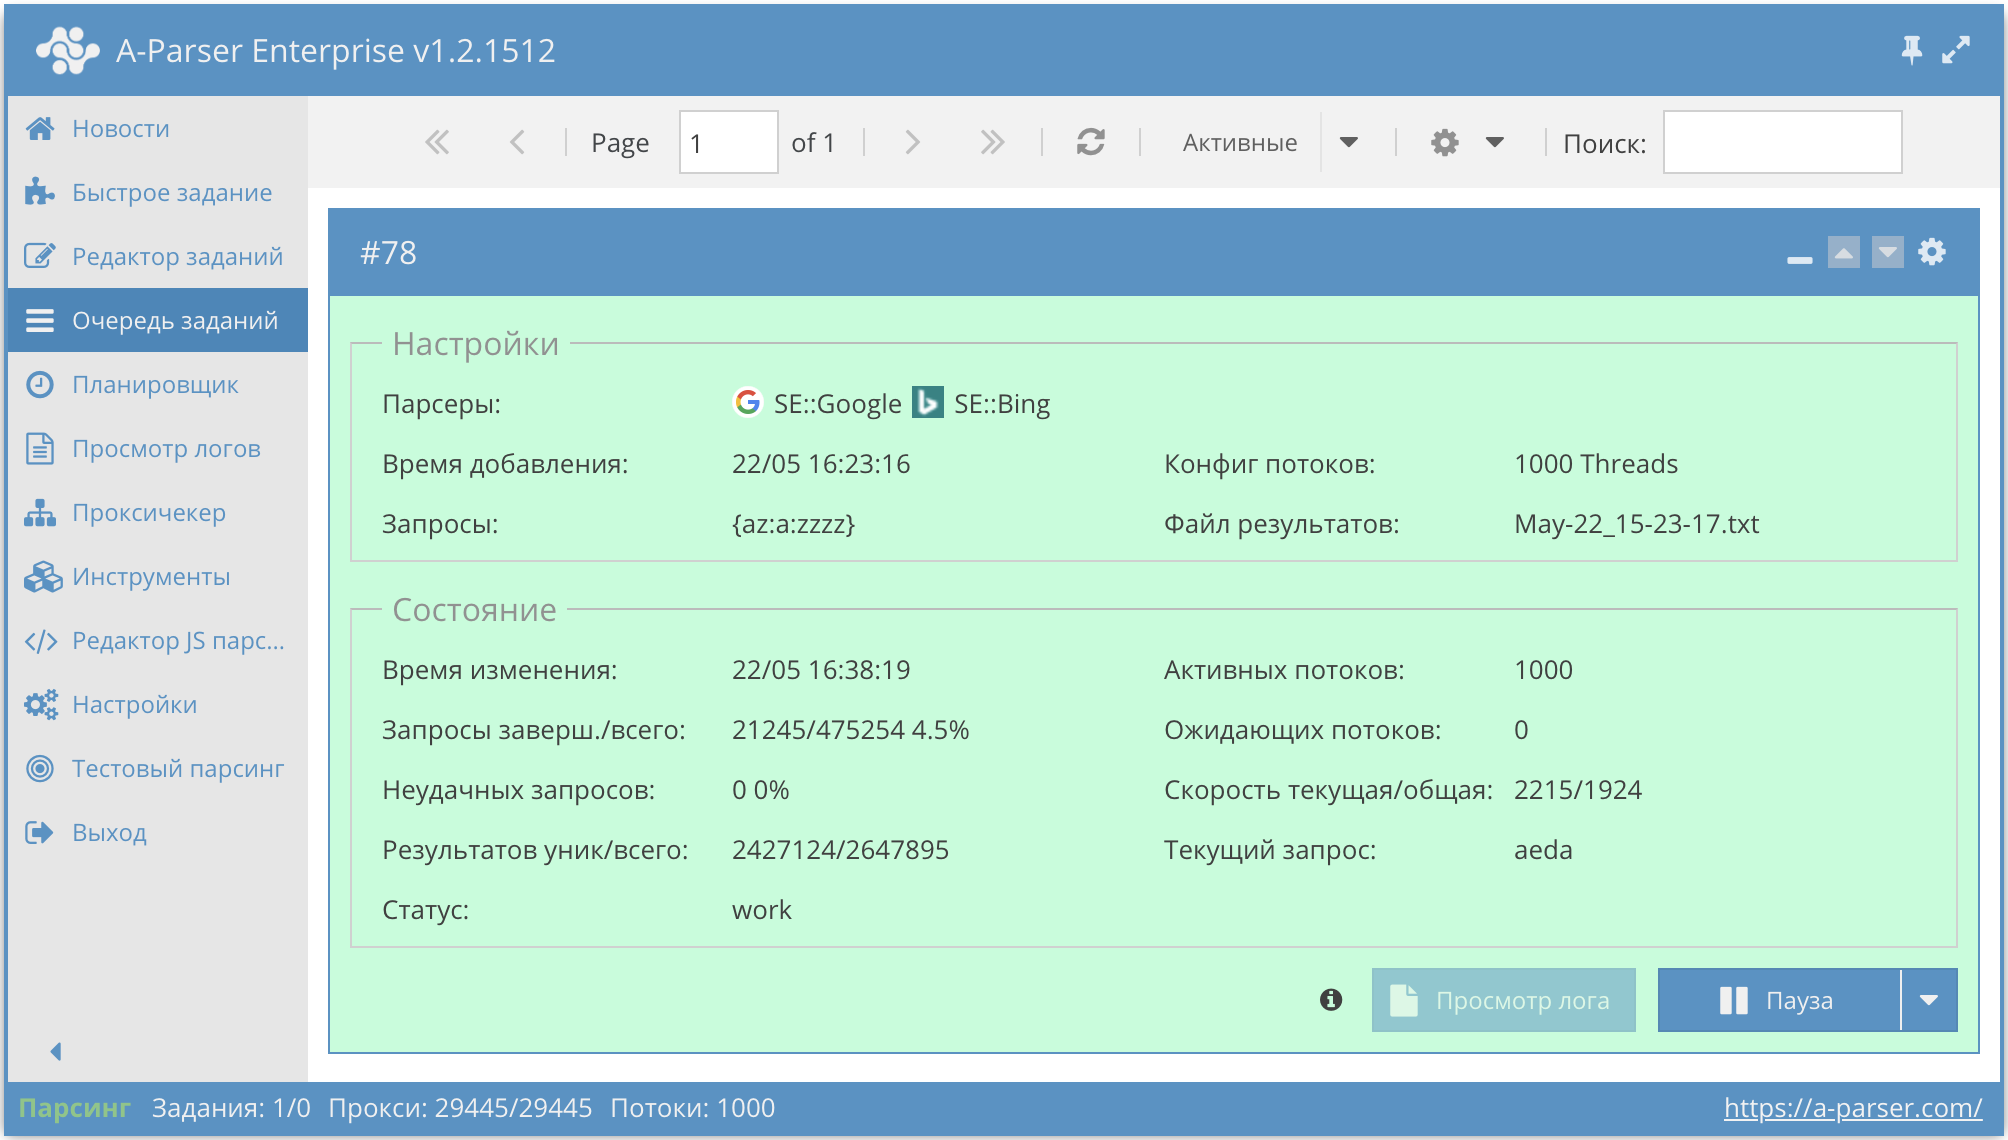The image size is (2008, 1140).
Task: Open task #78 settings gear
Action: point(1933,253)
